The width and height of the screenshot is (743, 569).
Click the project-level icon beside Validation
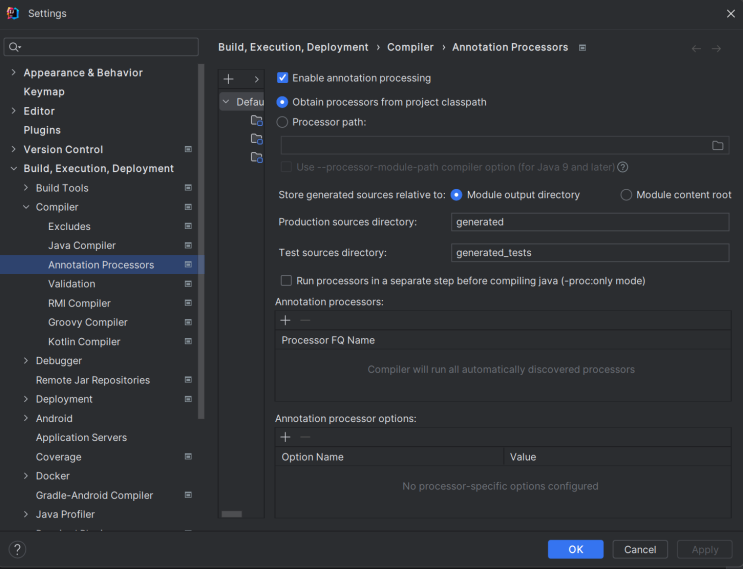coord(188,284)
